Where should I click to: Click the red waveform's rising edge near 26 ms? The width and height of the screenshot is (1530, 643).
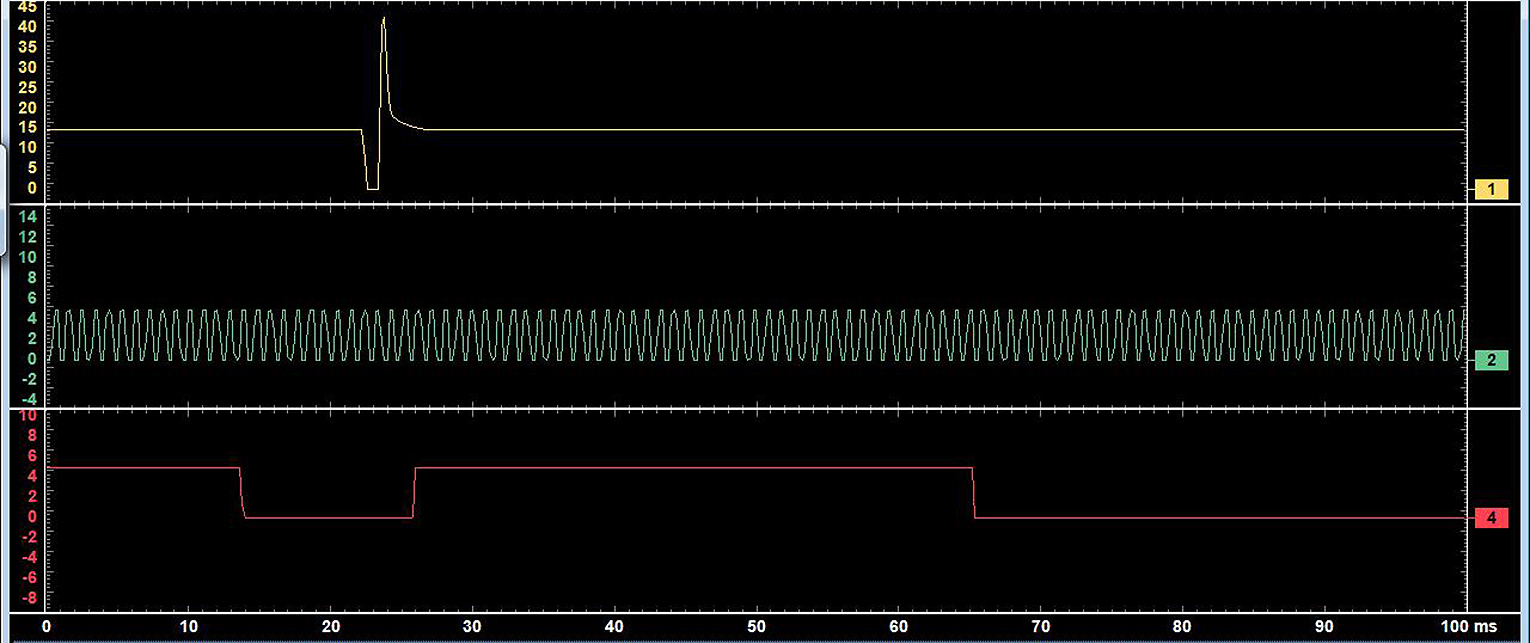click(414, 493)
